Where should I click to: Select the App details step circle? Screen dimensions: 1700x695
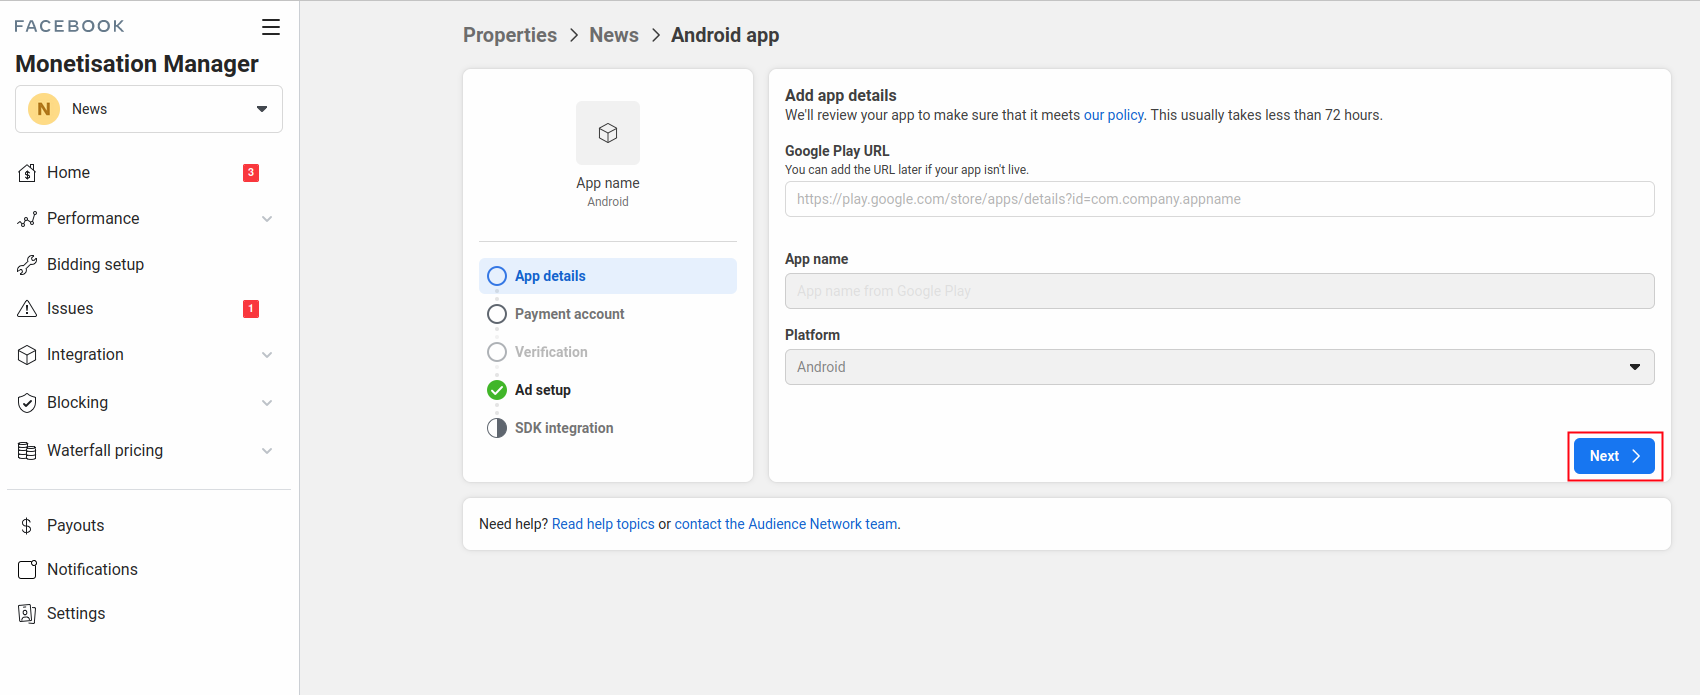click(x=497, y=276)
